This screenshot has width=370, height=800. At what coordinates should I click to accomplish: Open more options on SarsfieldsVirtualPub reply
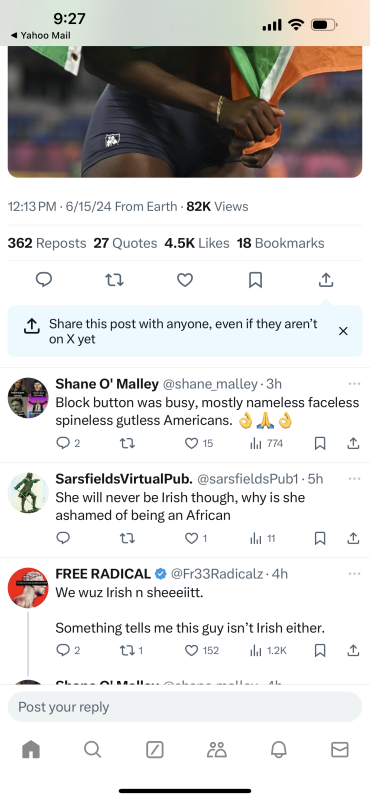[x=354, y=479]
